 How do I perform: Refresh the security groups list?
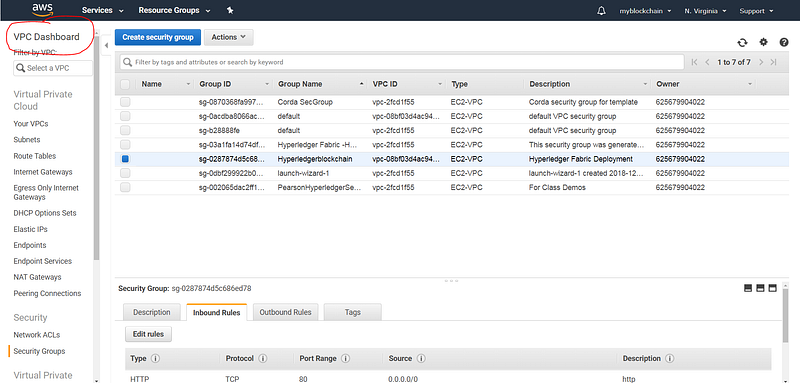[x=742, y=43]
